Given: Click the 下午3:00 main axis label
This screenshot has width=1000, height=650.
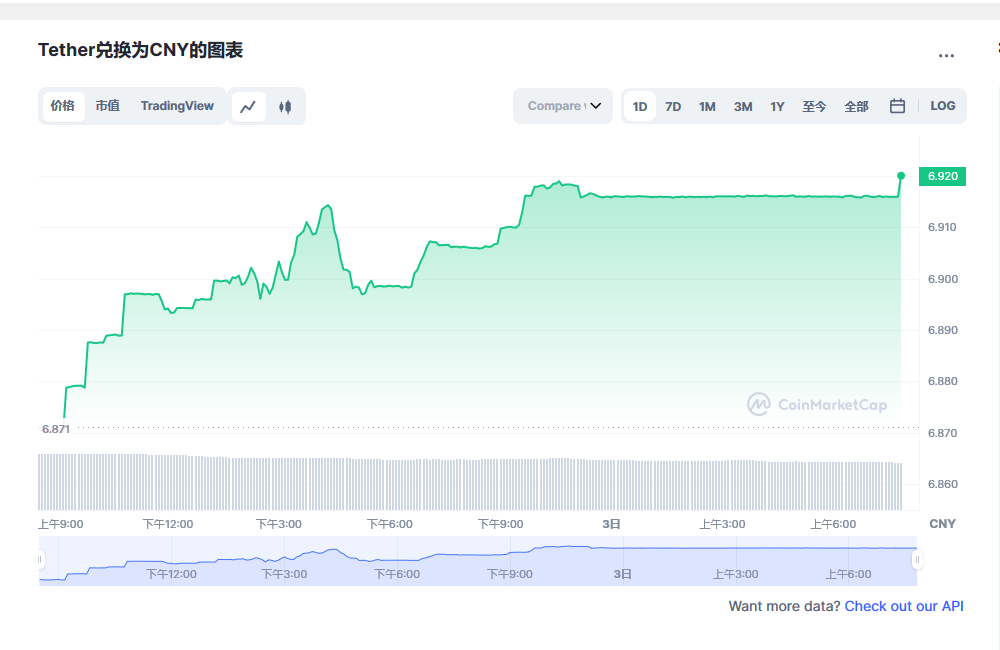Looking at the screenshot, I should pos(279,524).
